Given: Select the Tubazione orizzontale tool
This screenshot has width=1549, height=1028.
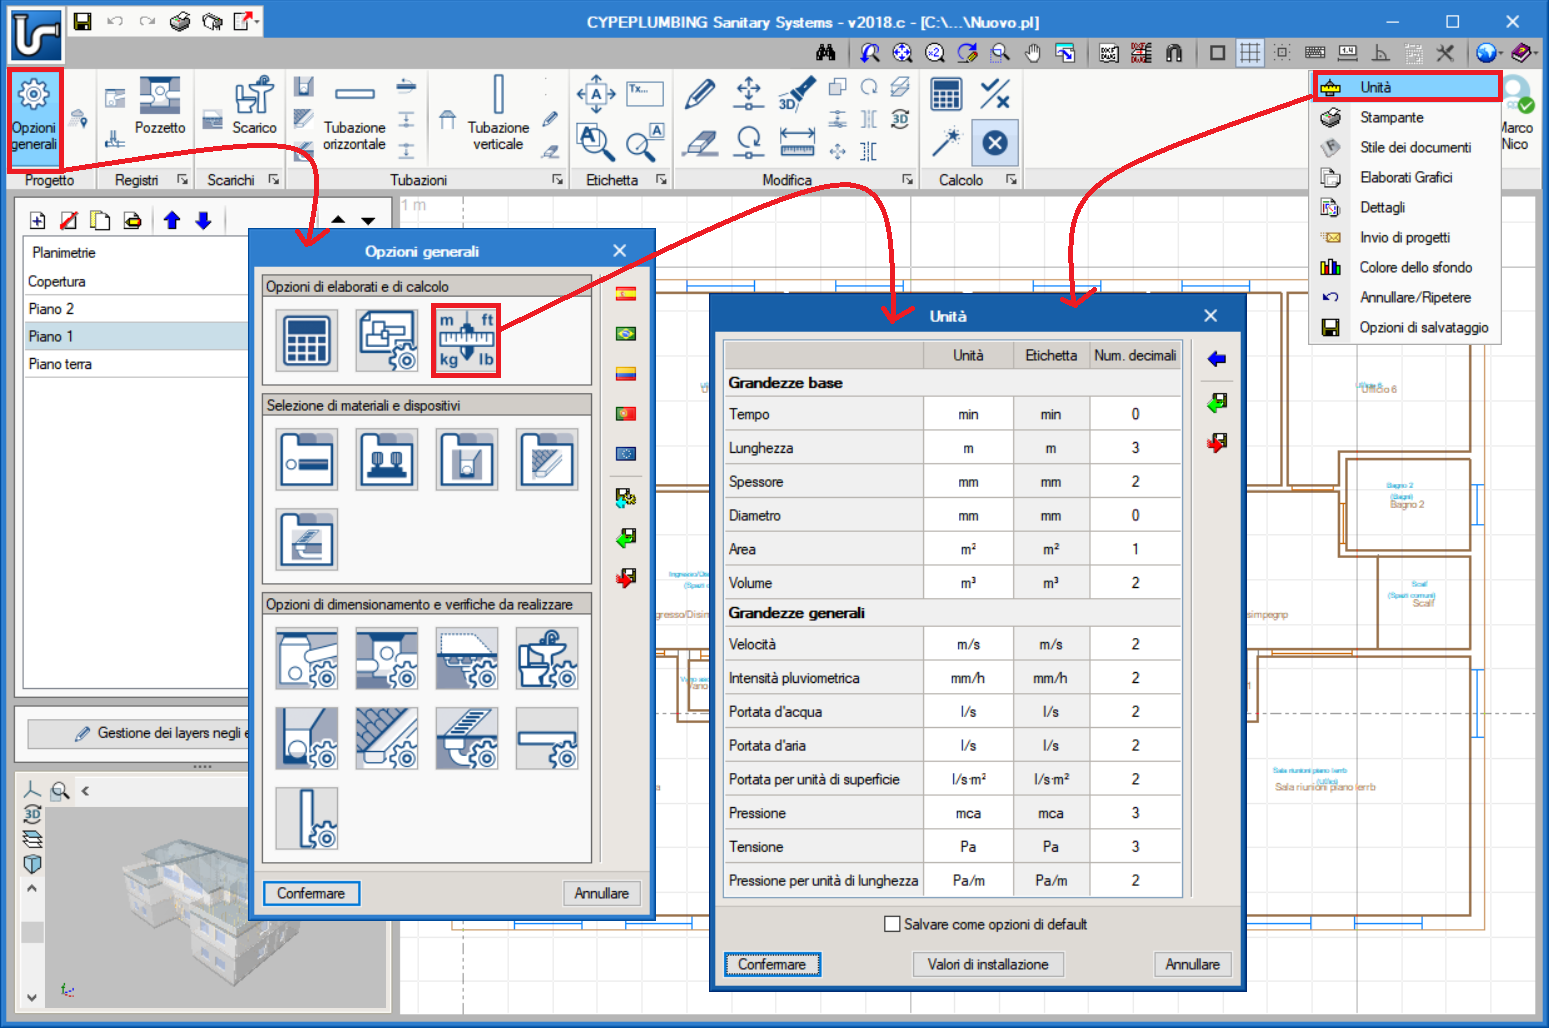Looking at the screenshot, I should [354, 115].
